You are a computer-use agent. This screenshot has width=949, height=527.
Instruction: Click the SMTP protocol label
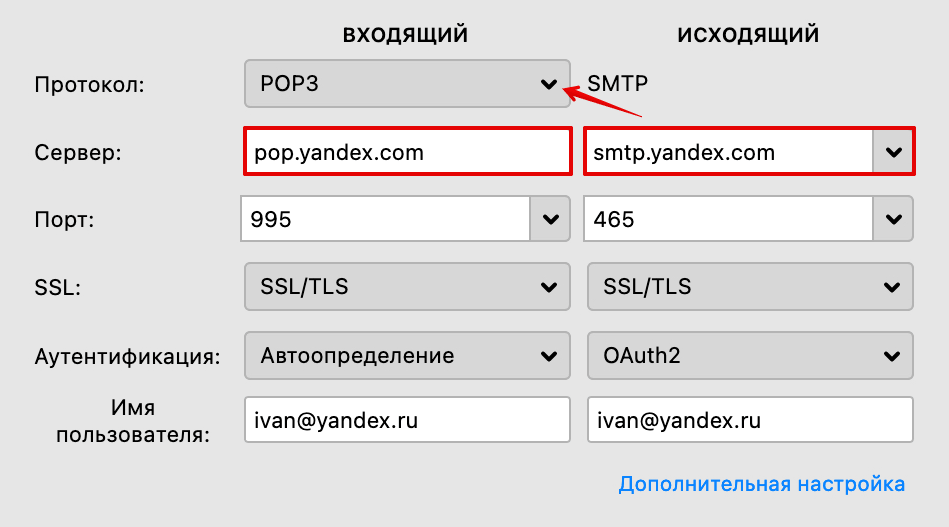(618, 84)
